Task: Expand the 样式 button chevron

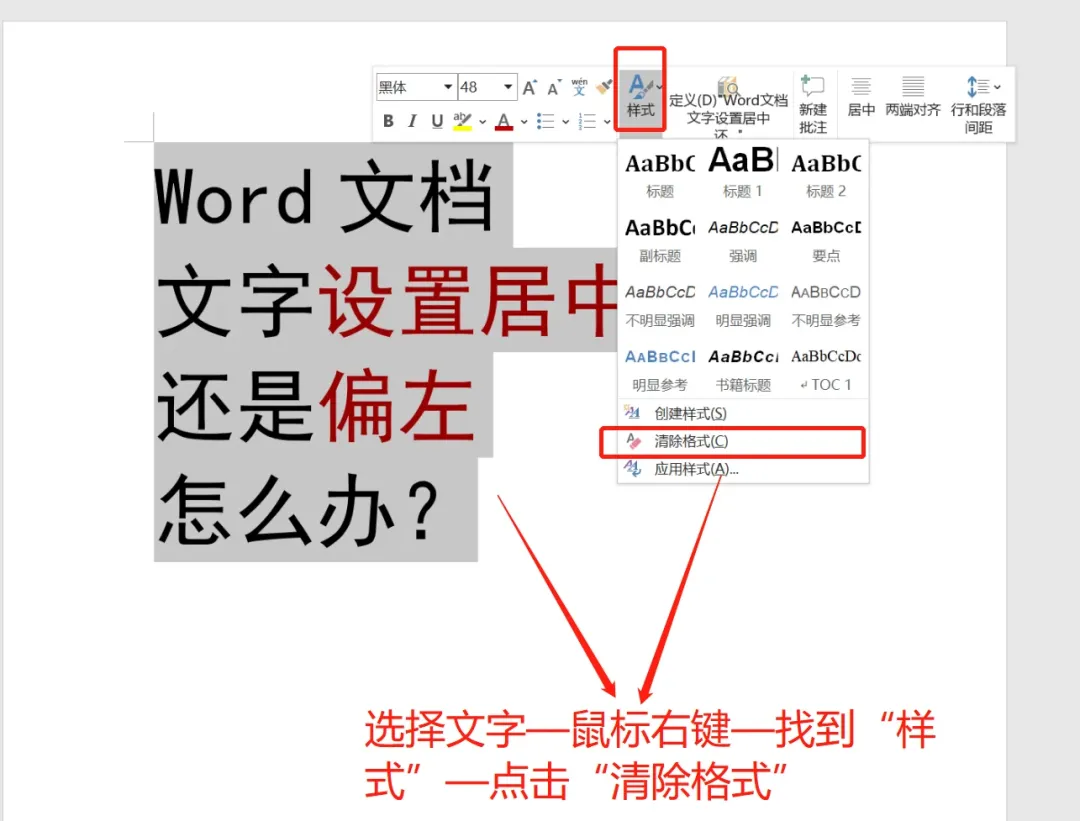Action: (659, 87)
